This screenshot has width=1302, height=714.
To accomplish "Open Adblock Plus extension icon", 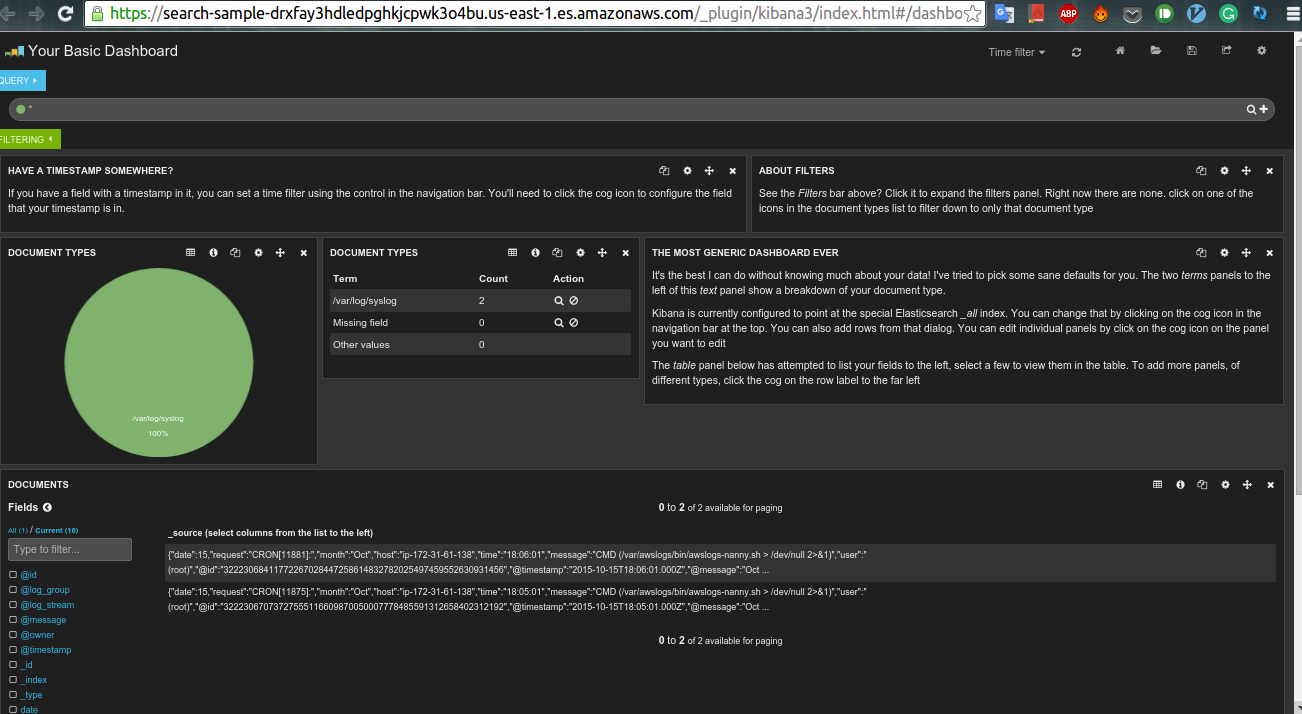I will point(1068,14).
